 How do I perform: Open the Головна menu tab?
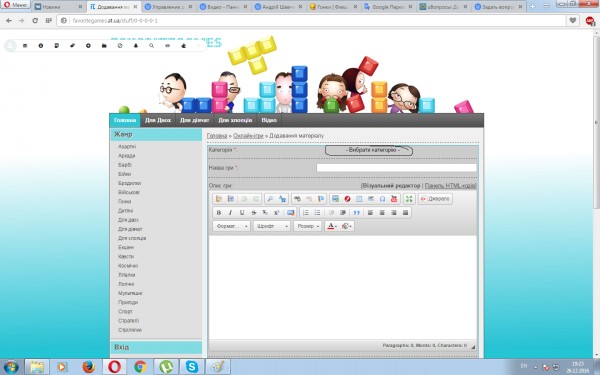[x=125, y=120]
